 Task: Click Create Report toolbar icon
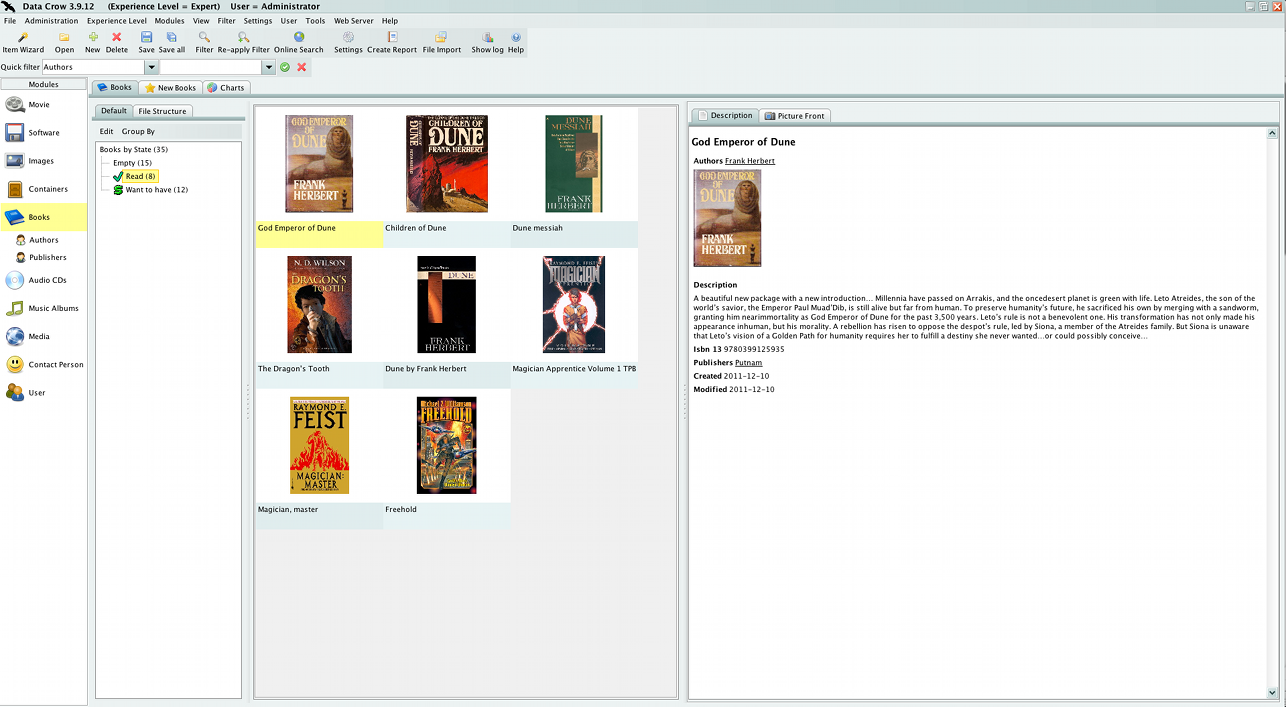(x=392, y=42)
